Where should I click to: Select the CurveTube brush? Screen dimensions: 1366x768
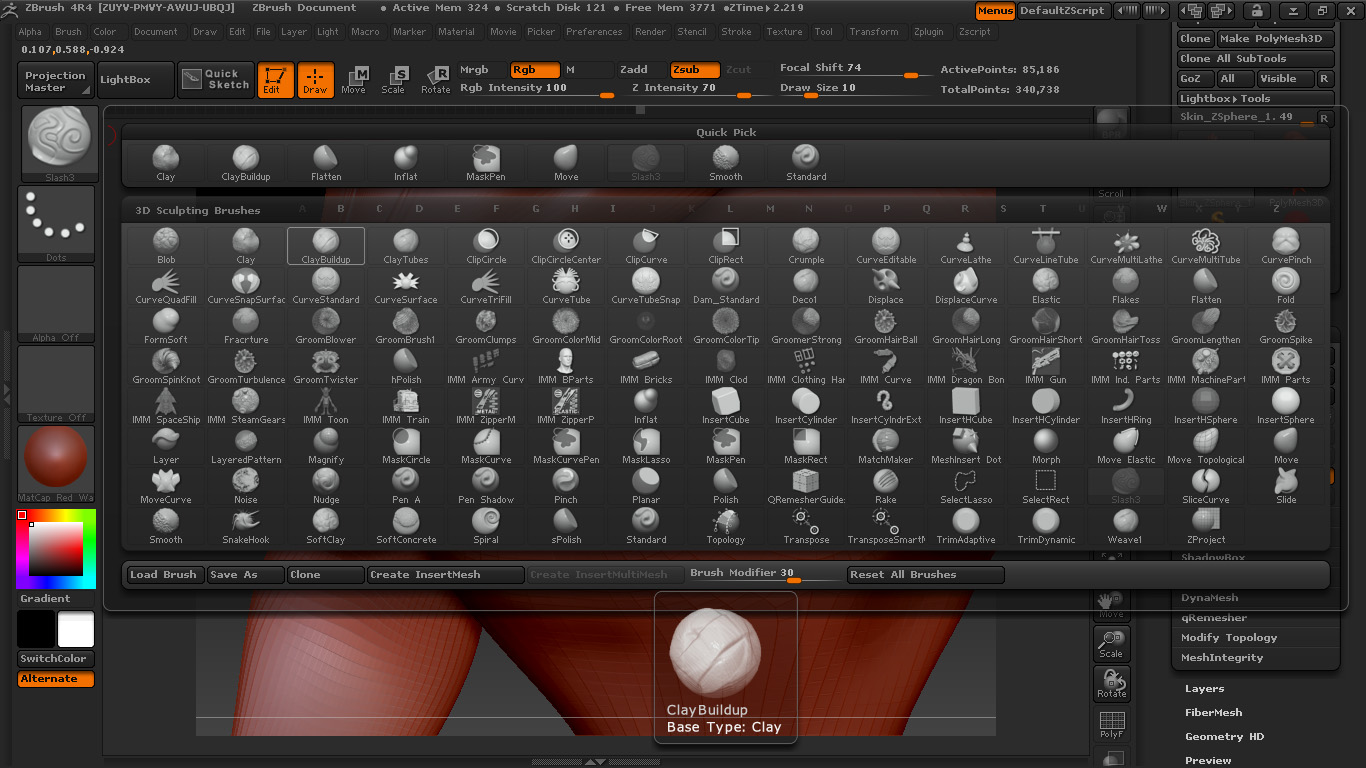(566, 286)
